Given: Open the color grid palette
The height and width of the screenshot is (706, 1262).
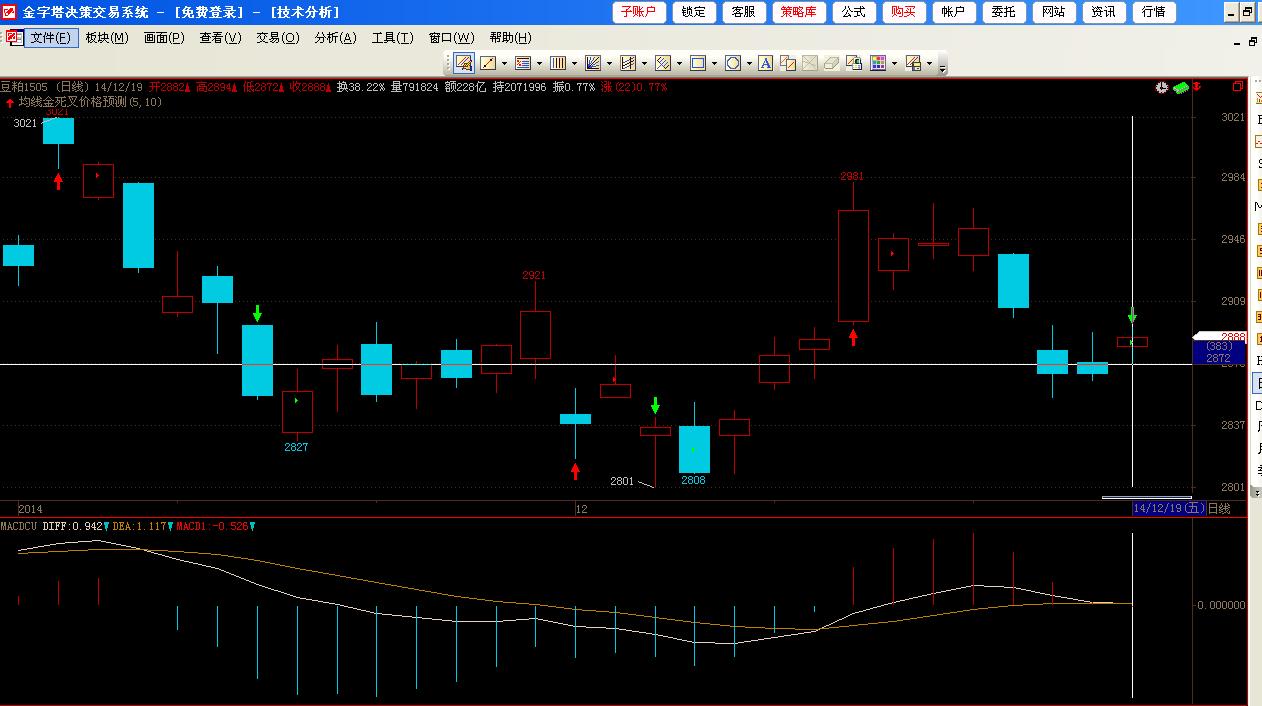Looking at the screenshot, I should [878, 63].
